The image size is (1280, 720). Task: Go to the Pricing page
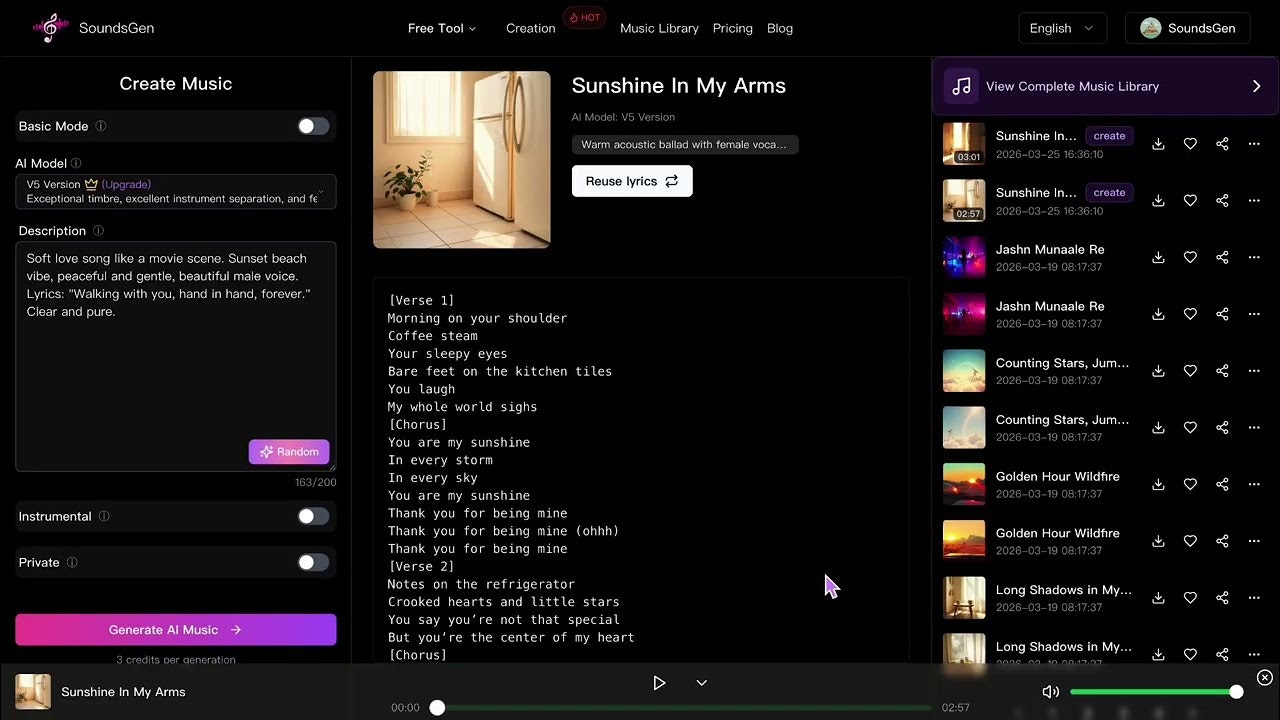point(732,28)
